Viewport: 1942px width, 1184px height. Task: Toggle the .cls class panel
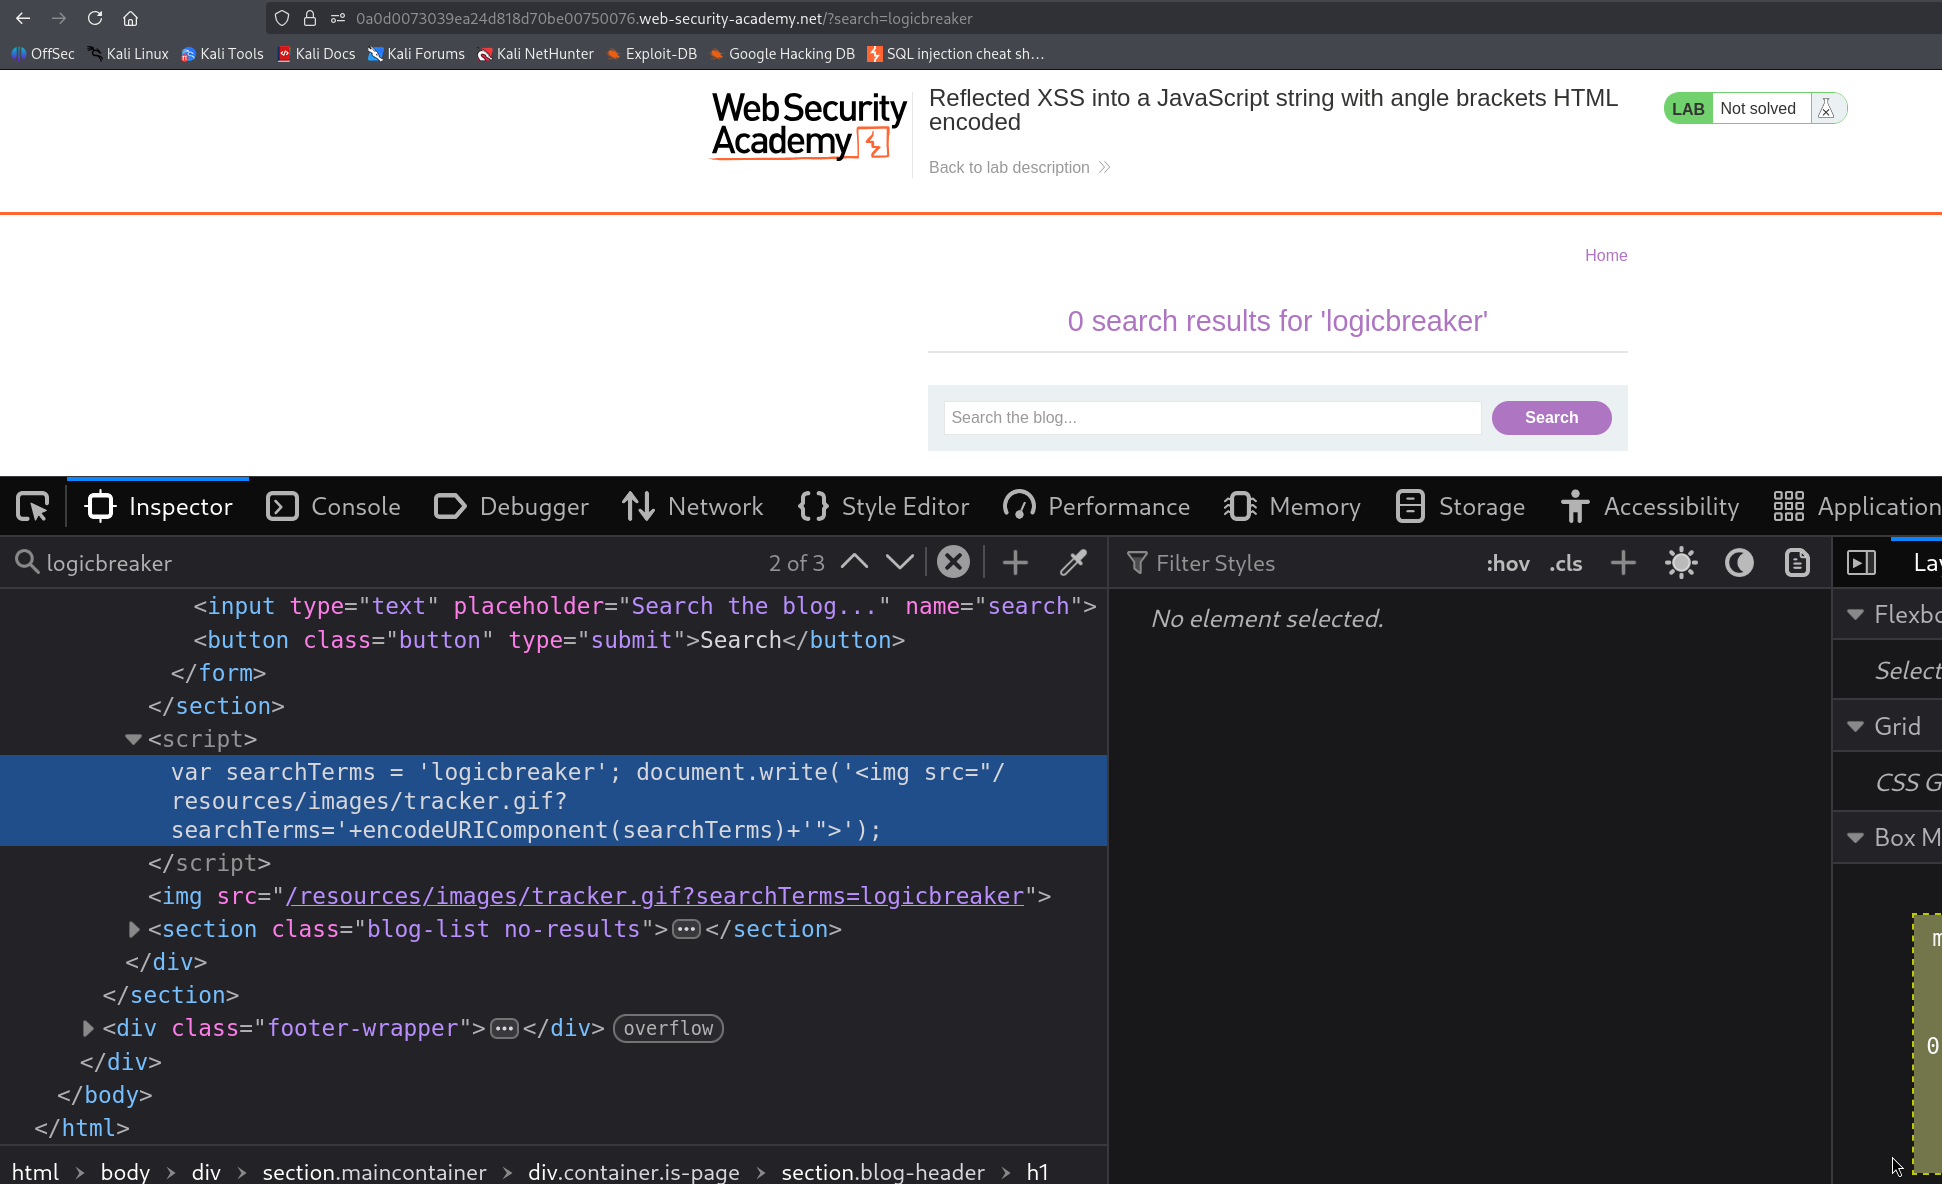pos(1566,563)
